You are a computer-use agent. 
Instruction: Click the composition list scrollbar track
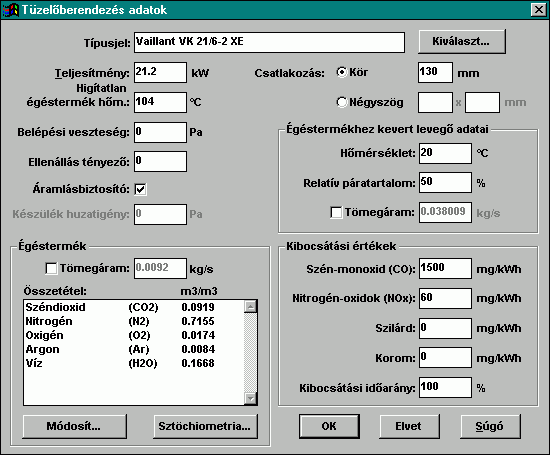[x=250, y=353]
